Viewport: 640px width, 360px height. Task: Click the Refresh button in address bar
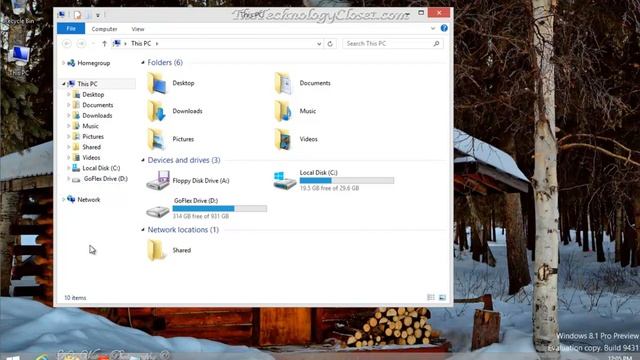click(330, 44)
